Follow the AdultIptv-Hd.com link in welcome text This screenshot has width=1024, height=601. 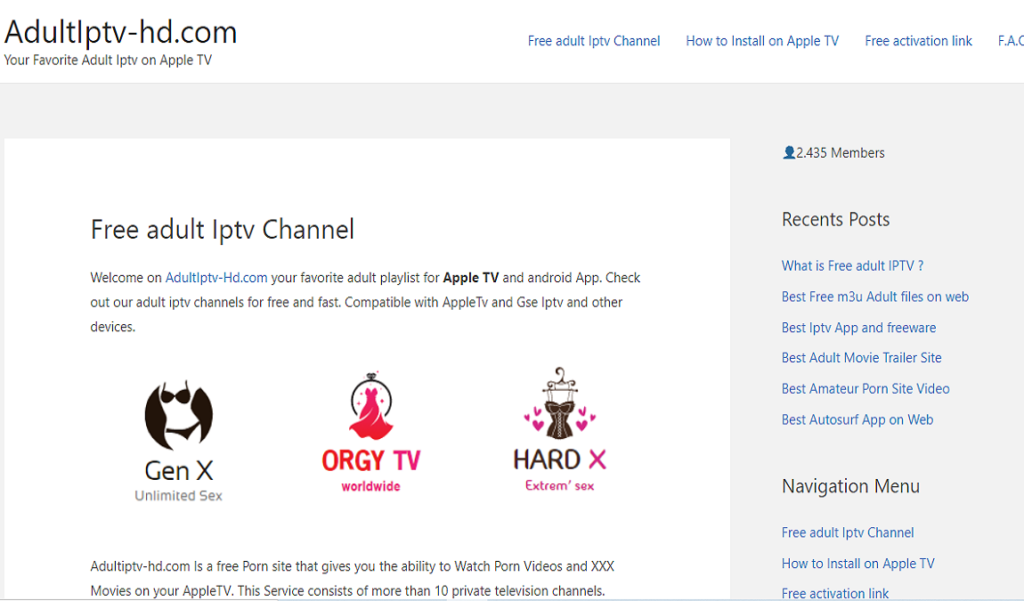tap(216, 278)
